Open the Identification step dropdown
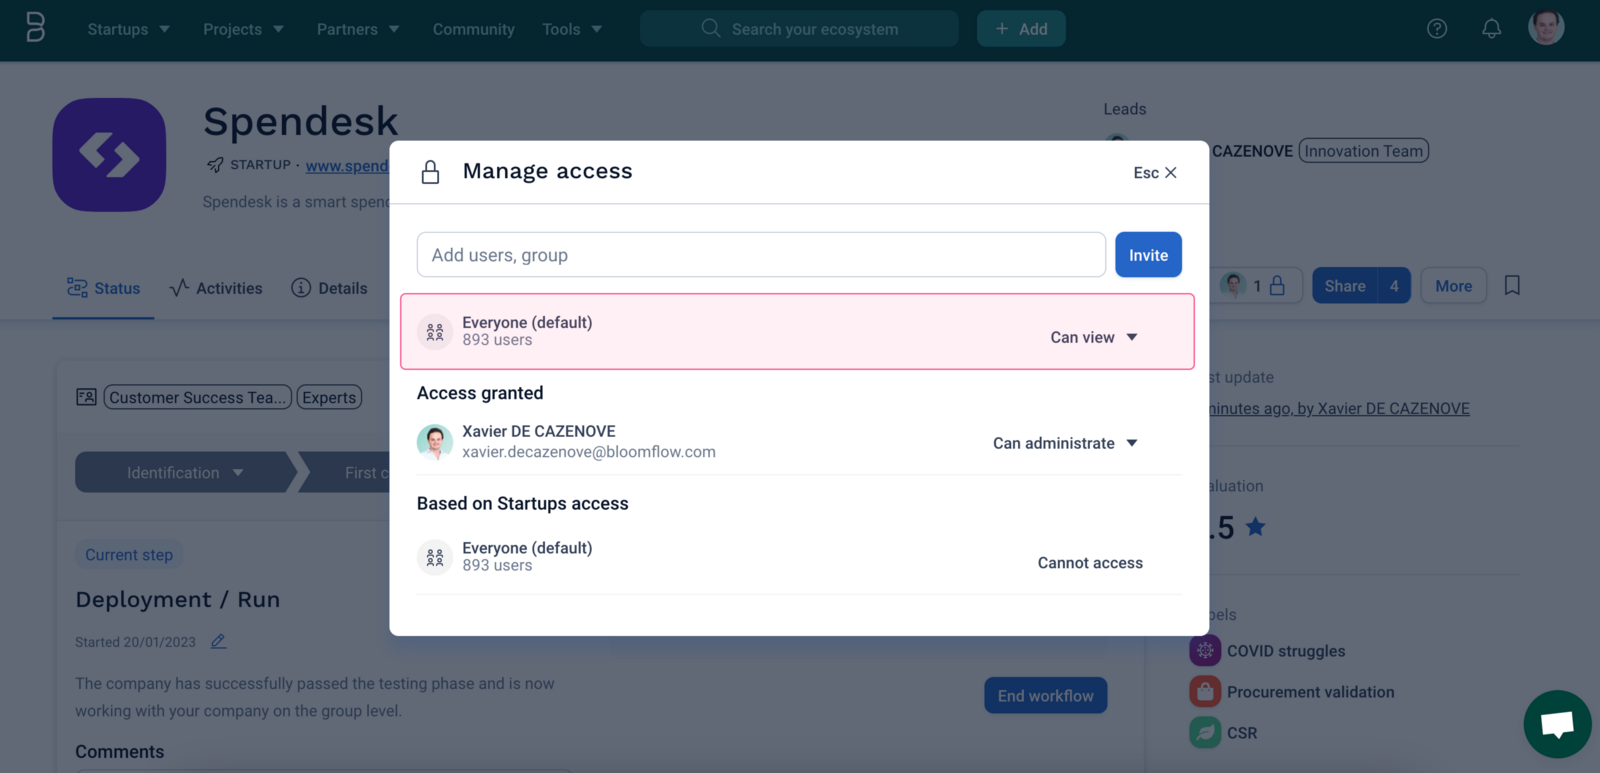 tap(185, 472)
